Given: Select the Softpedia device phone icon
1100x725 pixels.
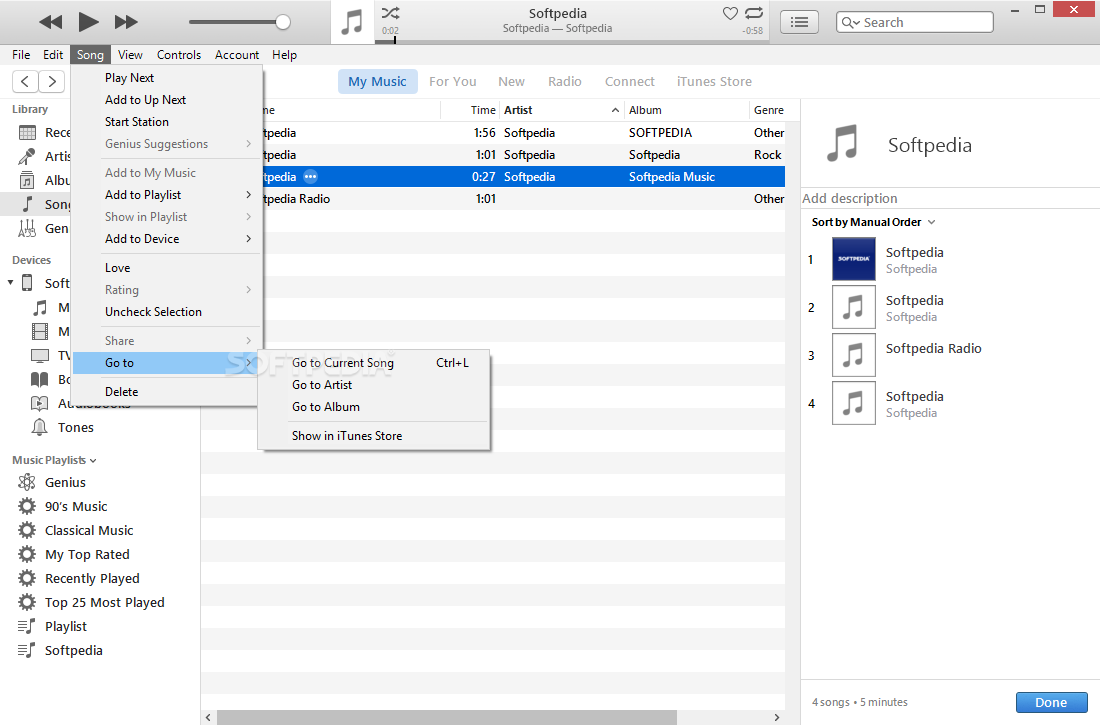Looking at the screenshot, I should point(27,283).
